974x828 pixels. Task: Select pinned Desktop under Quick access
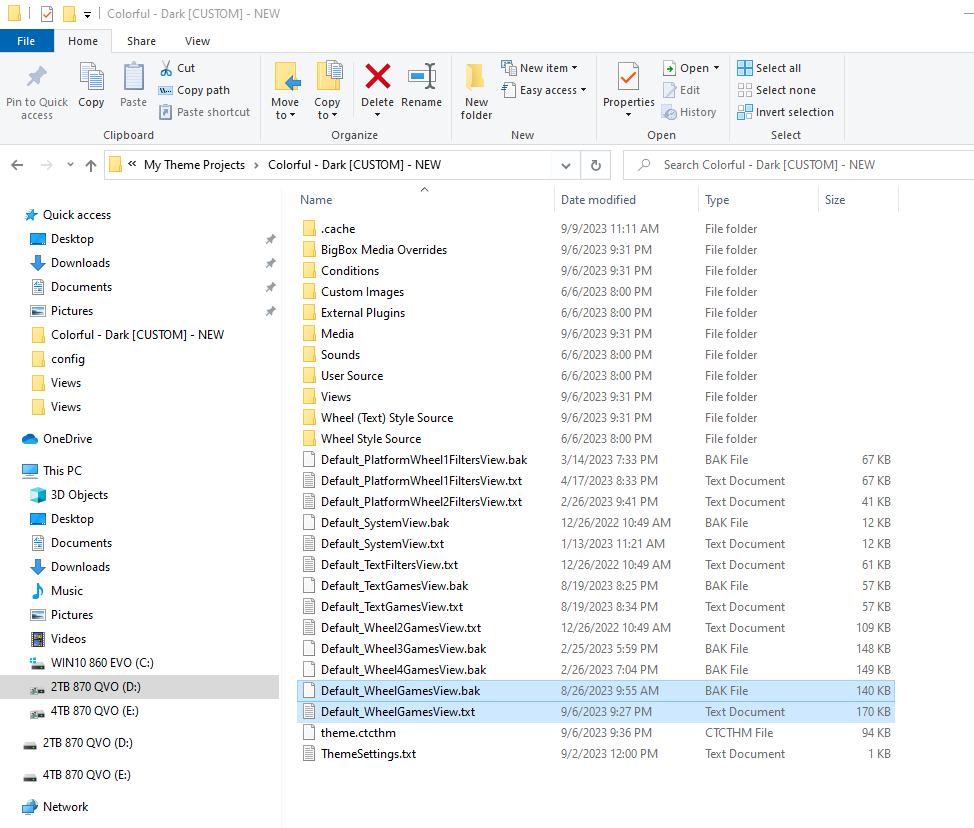[x=72, y=239]
